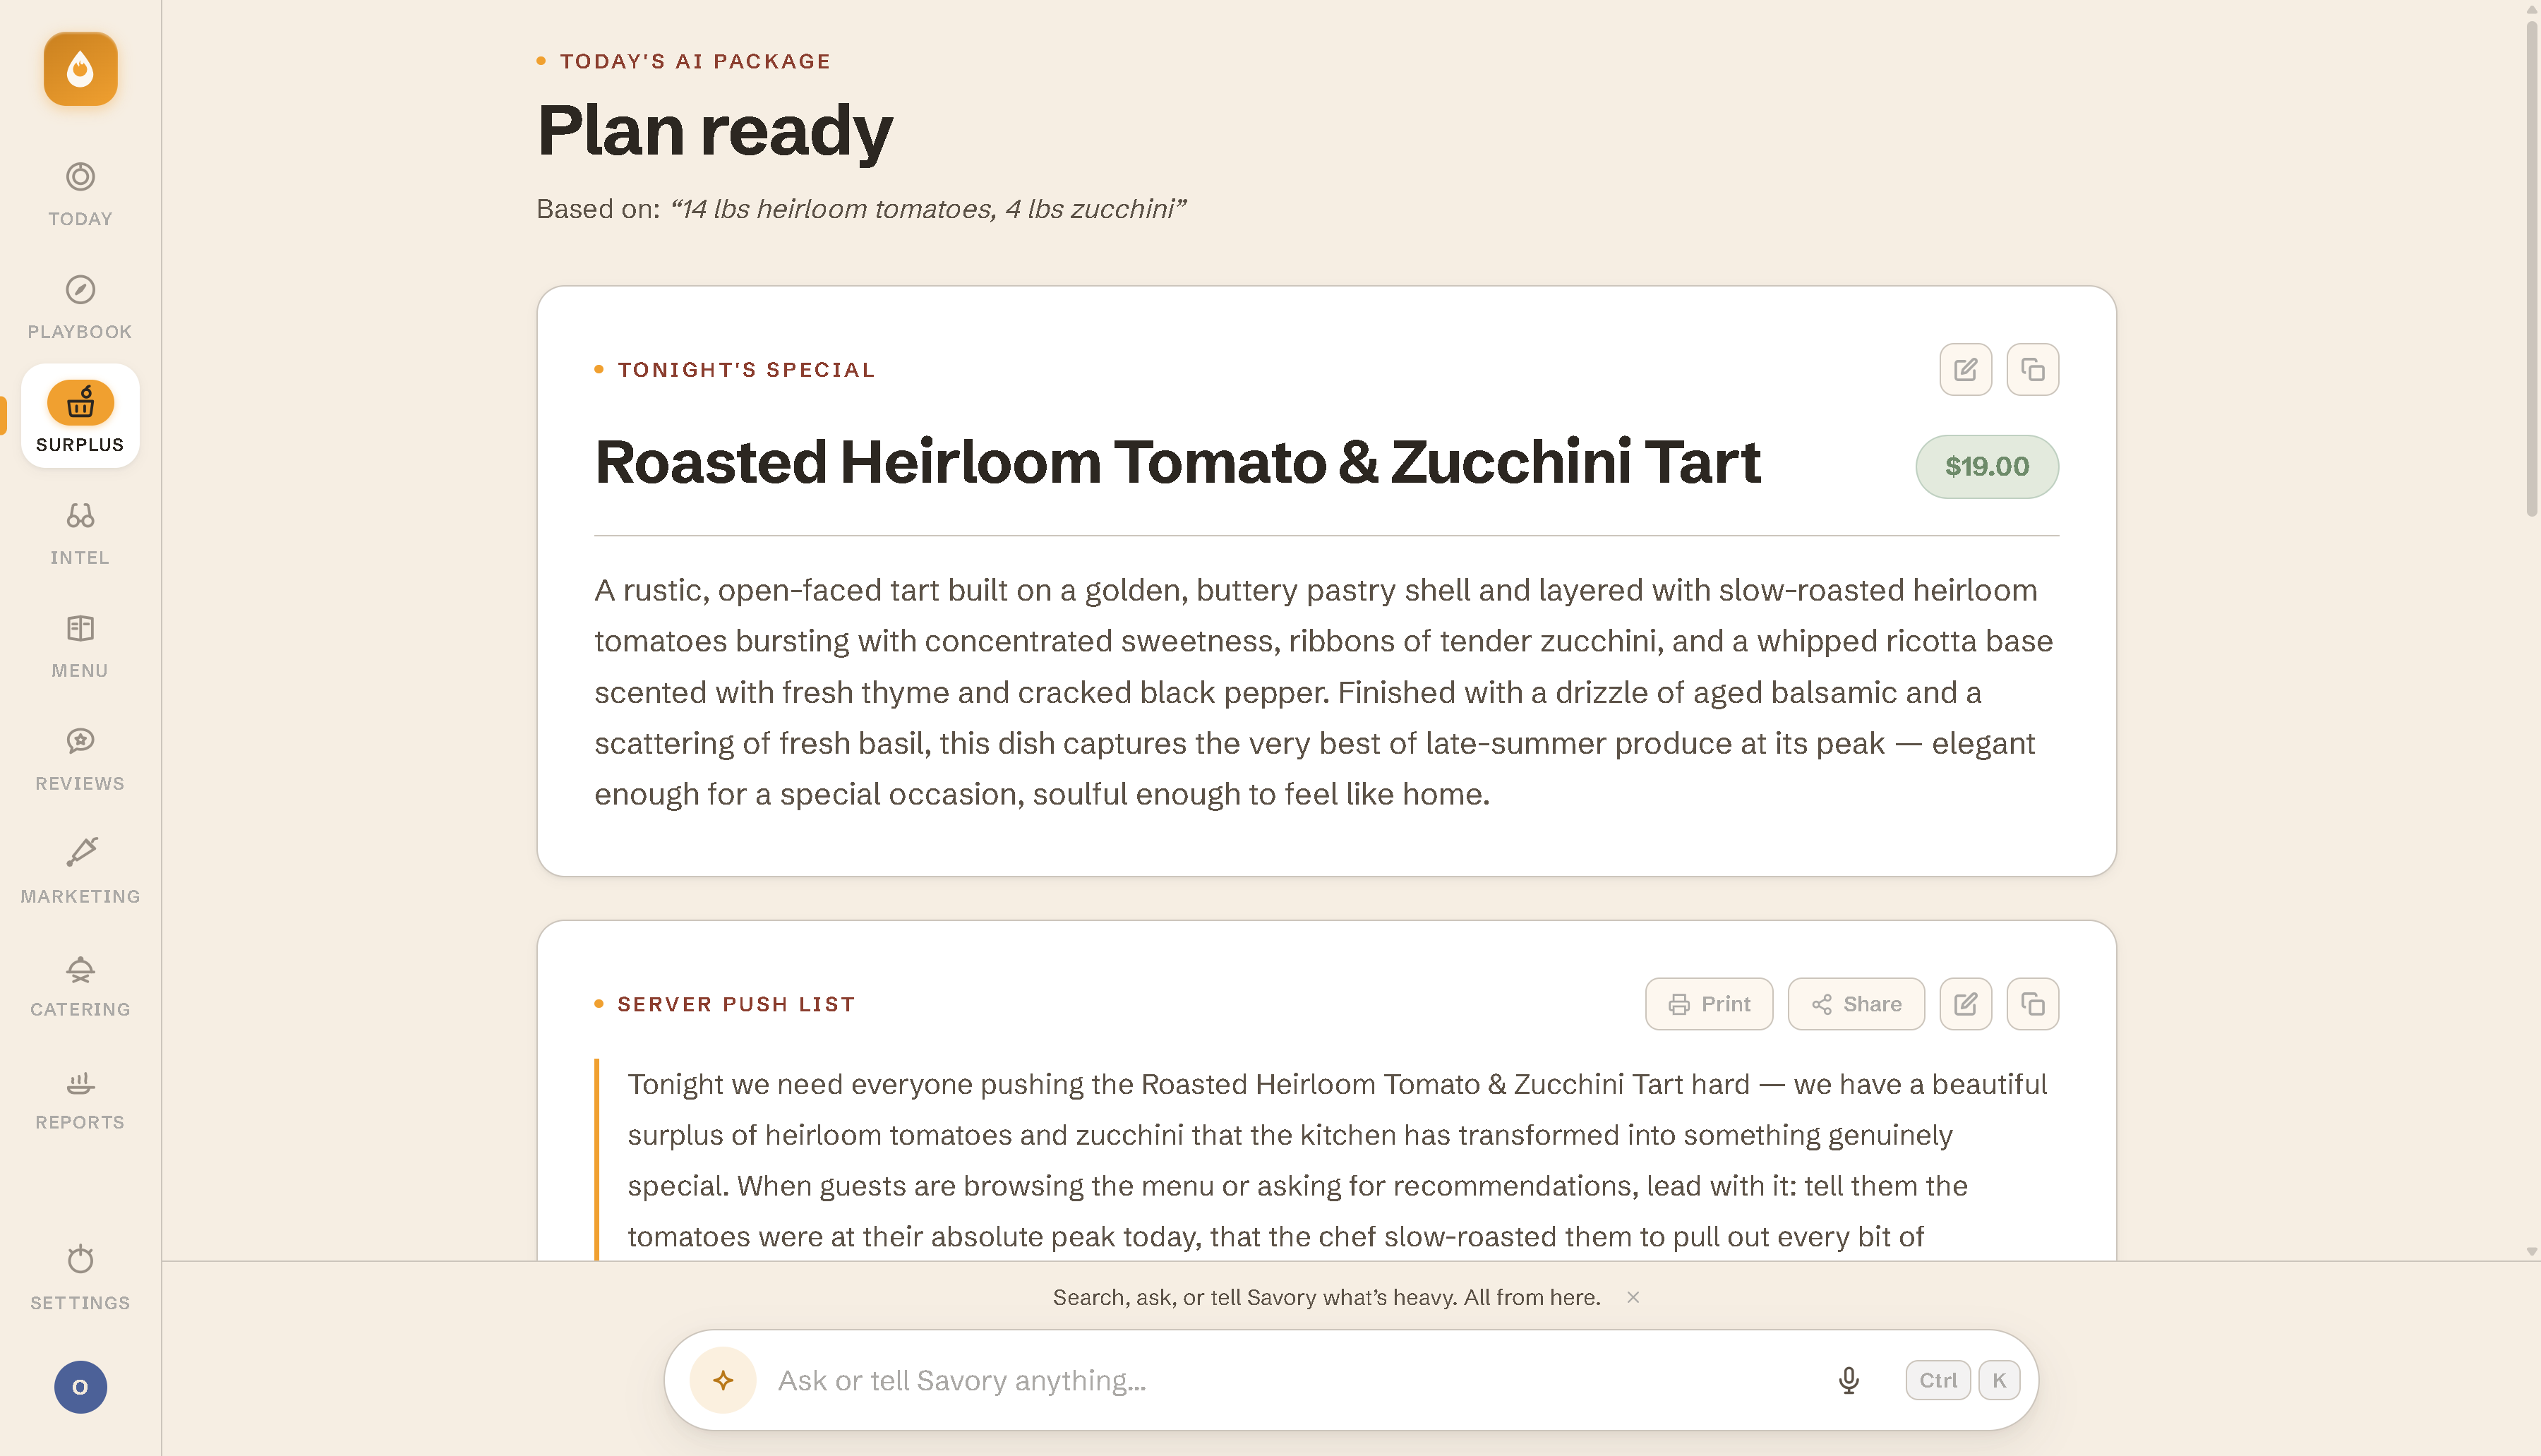
Task: Click the Print button
Action: click(x=1709, y=1003)
